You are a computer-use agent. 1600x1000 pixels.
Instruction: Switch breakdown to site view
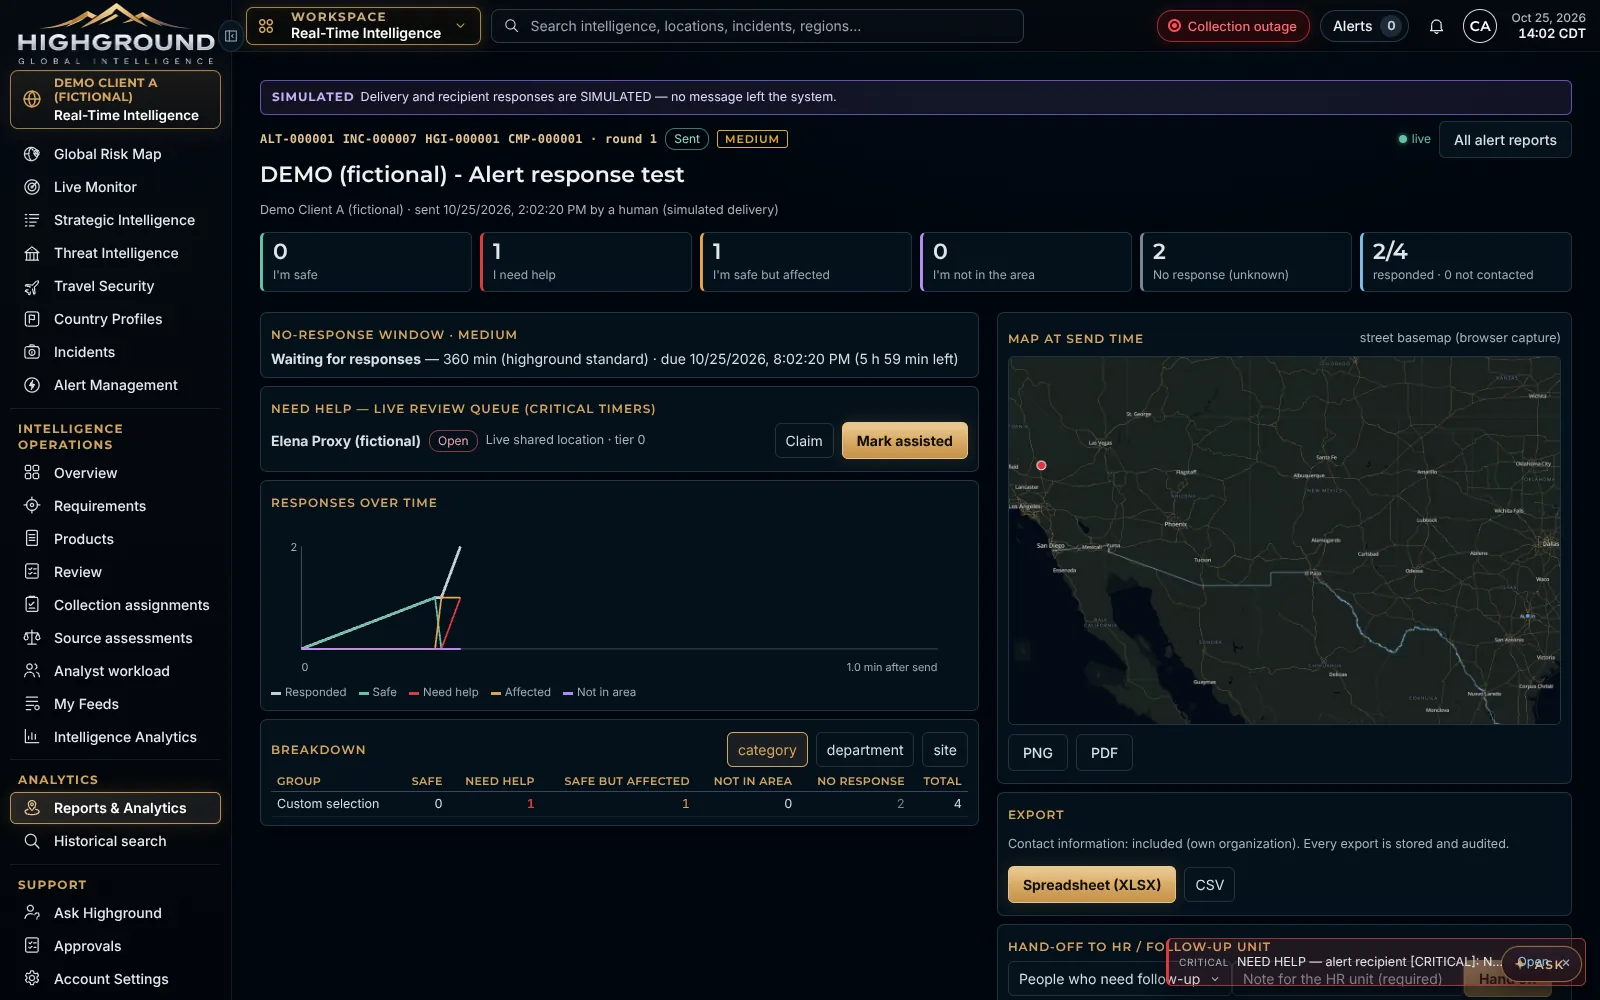click(x=945, y=750)
